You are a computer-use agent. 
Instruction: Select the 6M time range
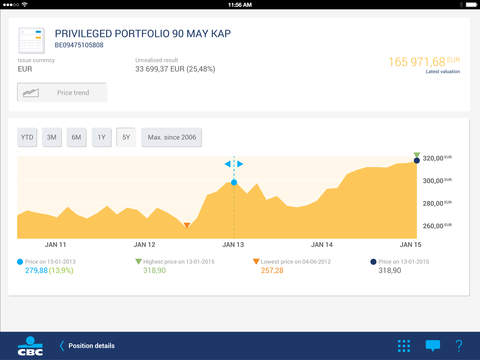76,137
